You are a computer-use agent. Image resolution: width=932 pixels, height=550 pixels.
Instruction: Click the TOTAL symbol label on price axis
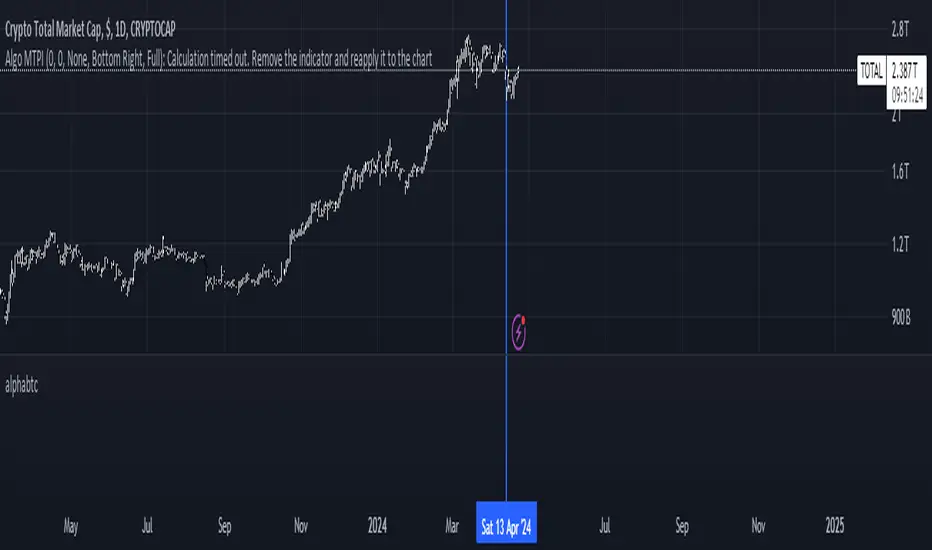[x=869, y=71]
